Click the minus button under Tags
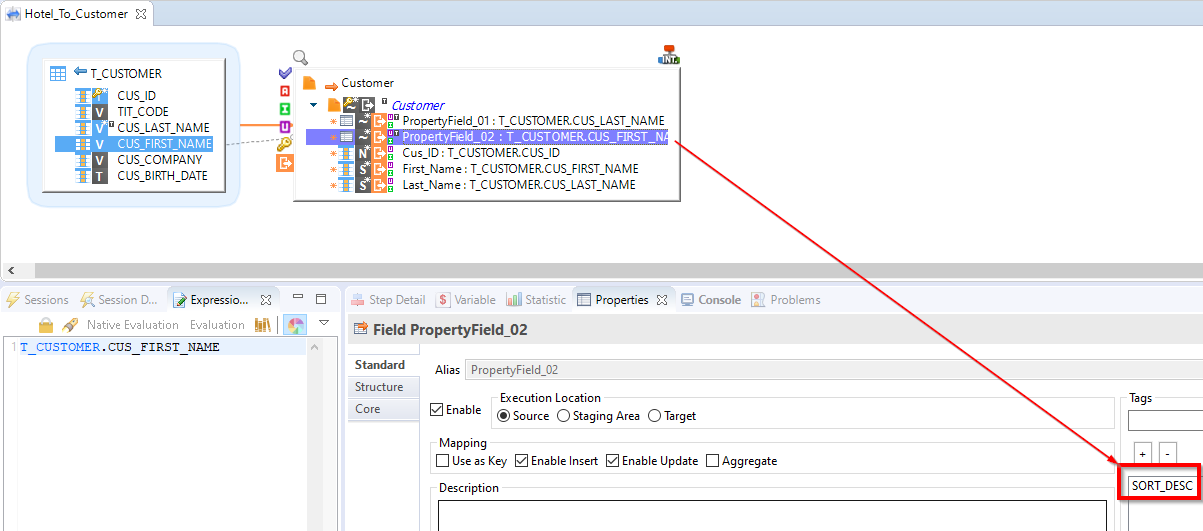This screenshot has height=531, width=1203. (1167, 453)
